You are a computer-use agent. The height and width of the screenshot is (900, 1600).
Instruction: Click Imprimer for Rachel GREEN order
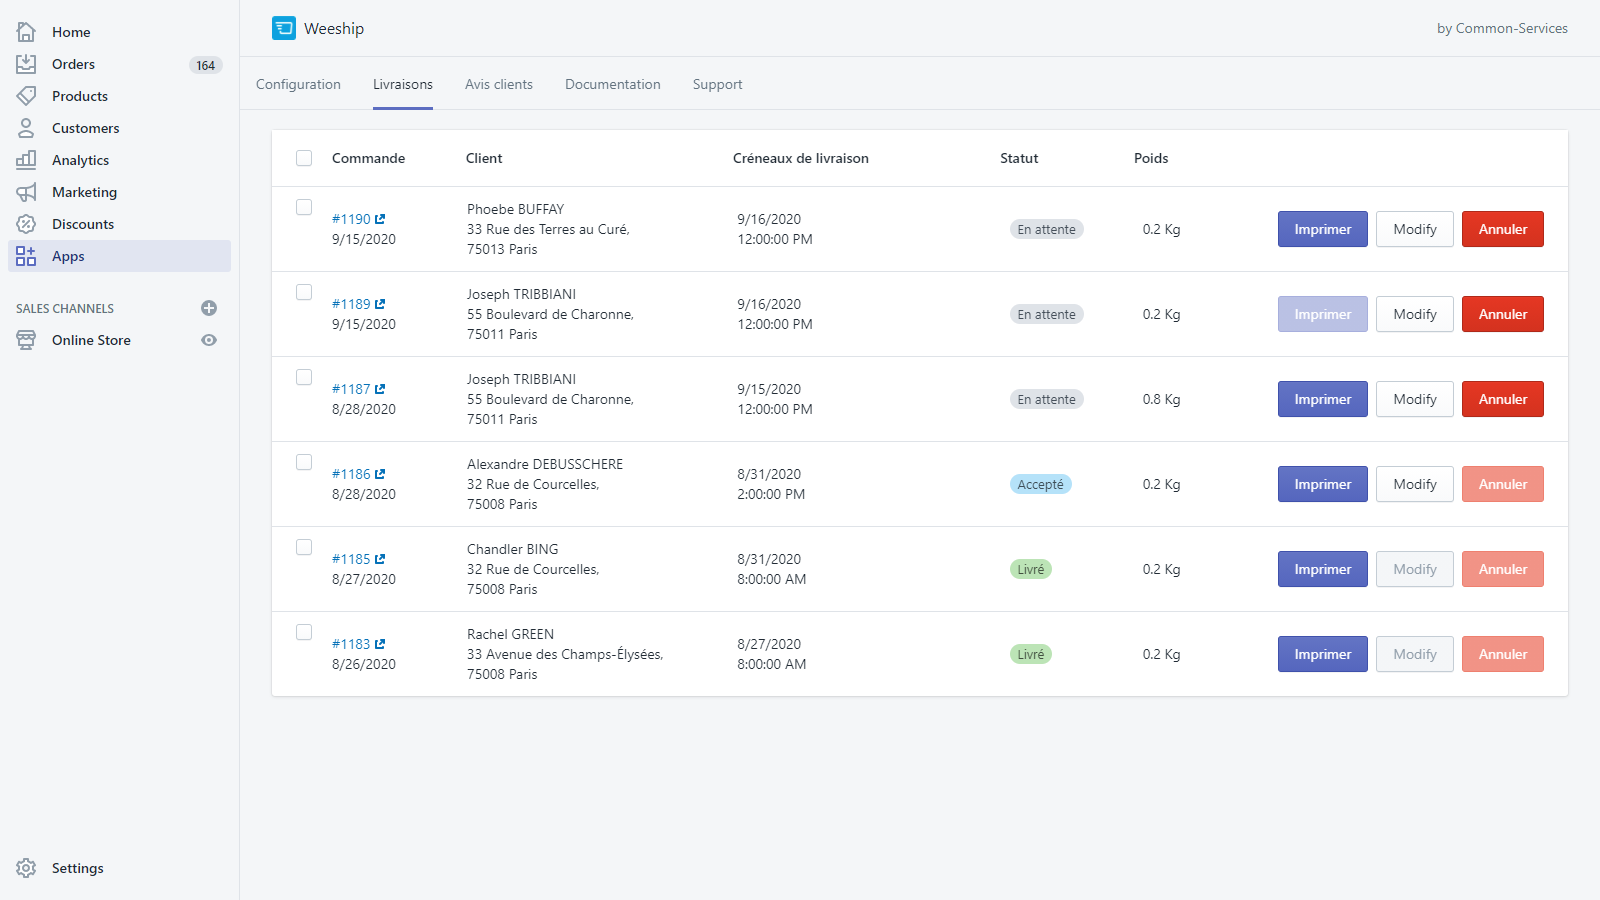coord(1322,654)
